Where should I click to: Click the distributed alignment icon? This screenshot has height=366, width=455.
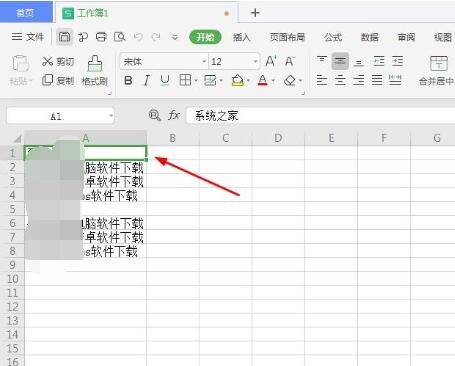click(x=395, y=80)
